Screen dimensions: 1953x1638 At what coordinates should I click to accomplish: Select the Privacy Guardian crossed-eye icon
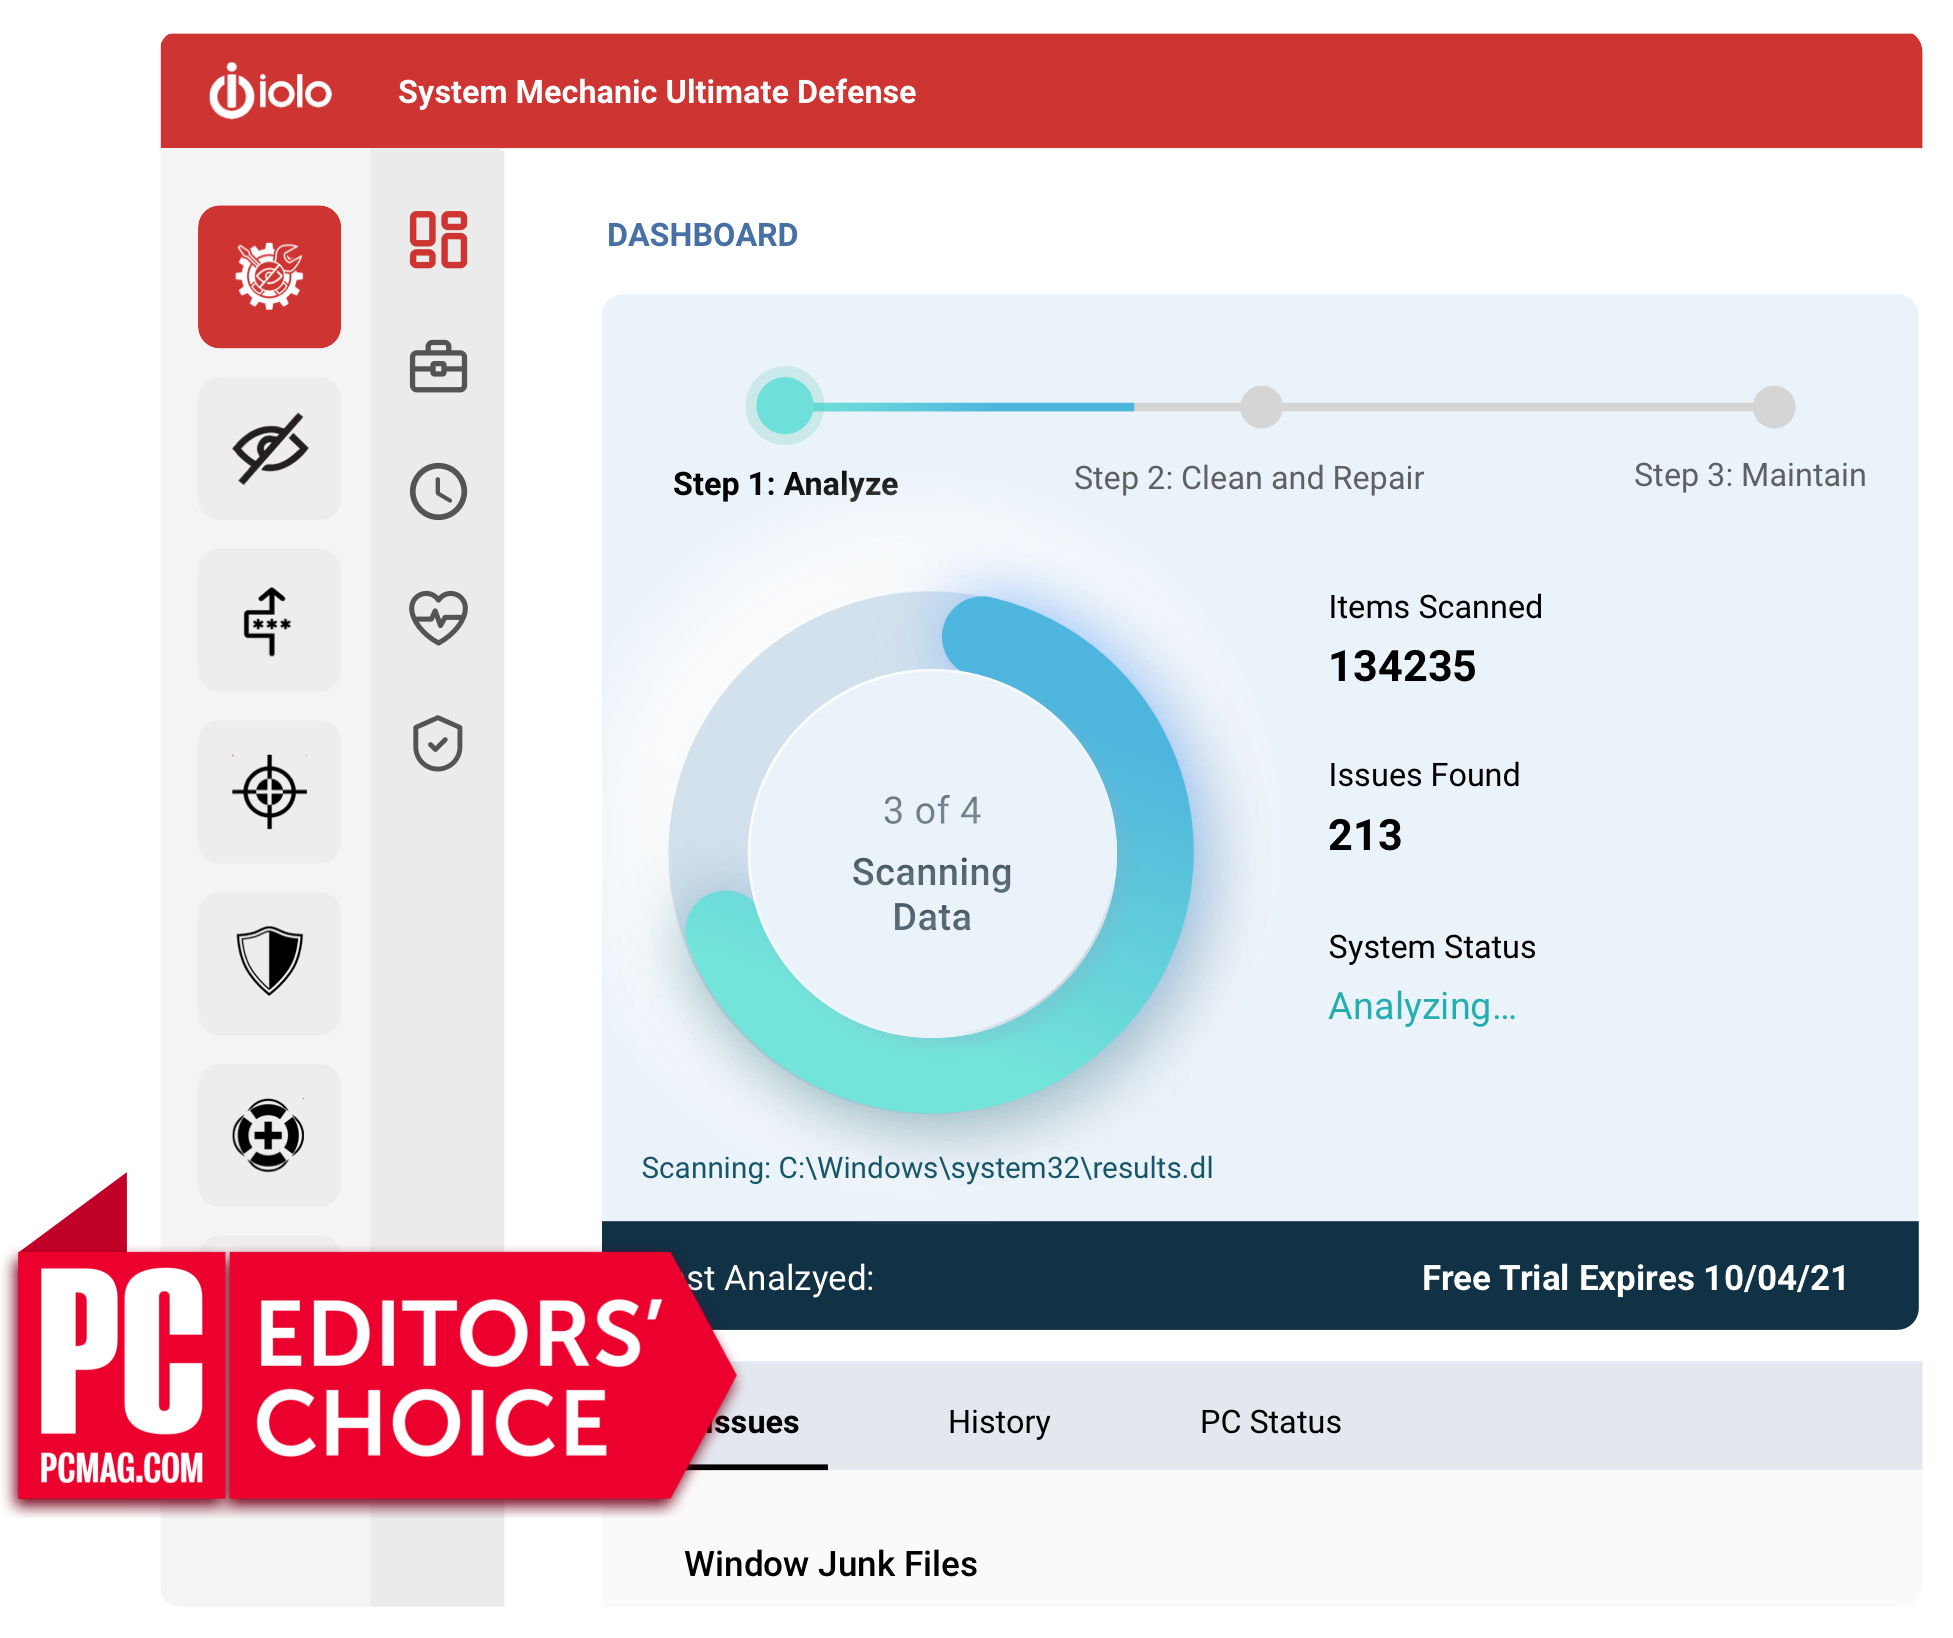tap(269, 448)
